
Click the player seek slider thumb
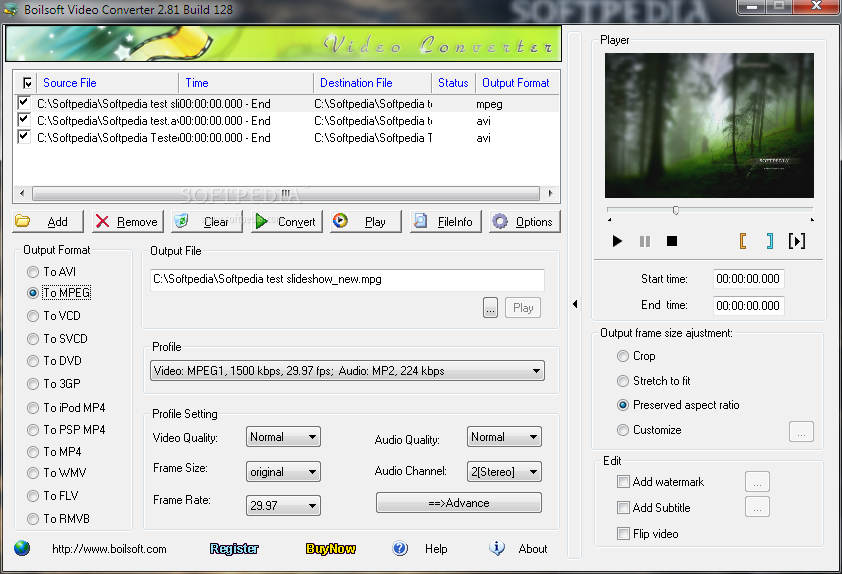676,210
